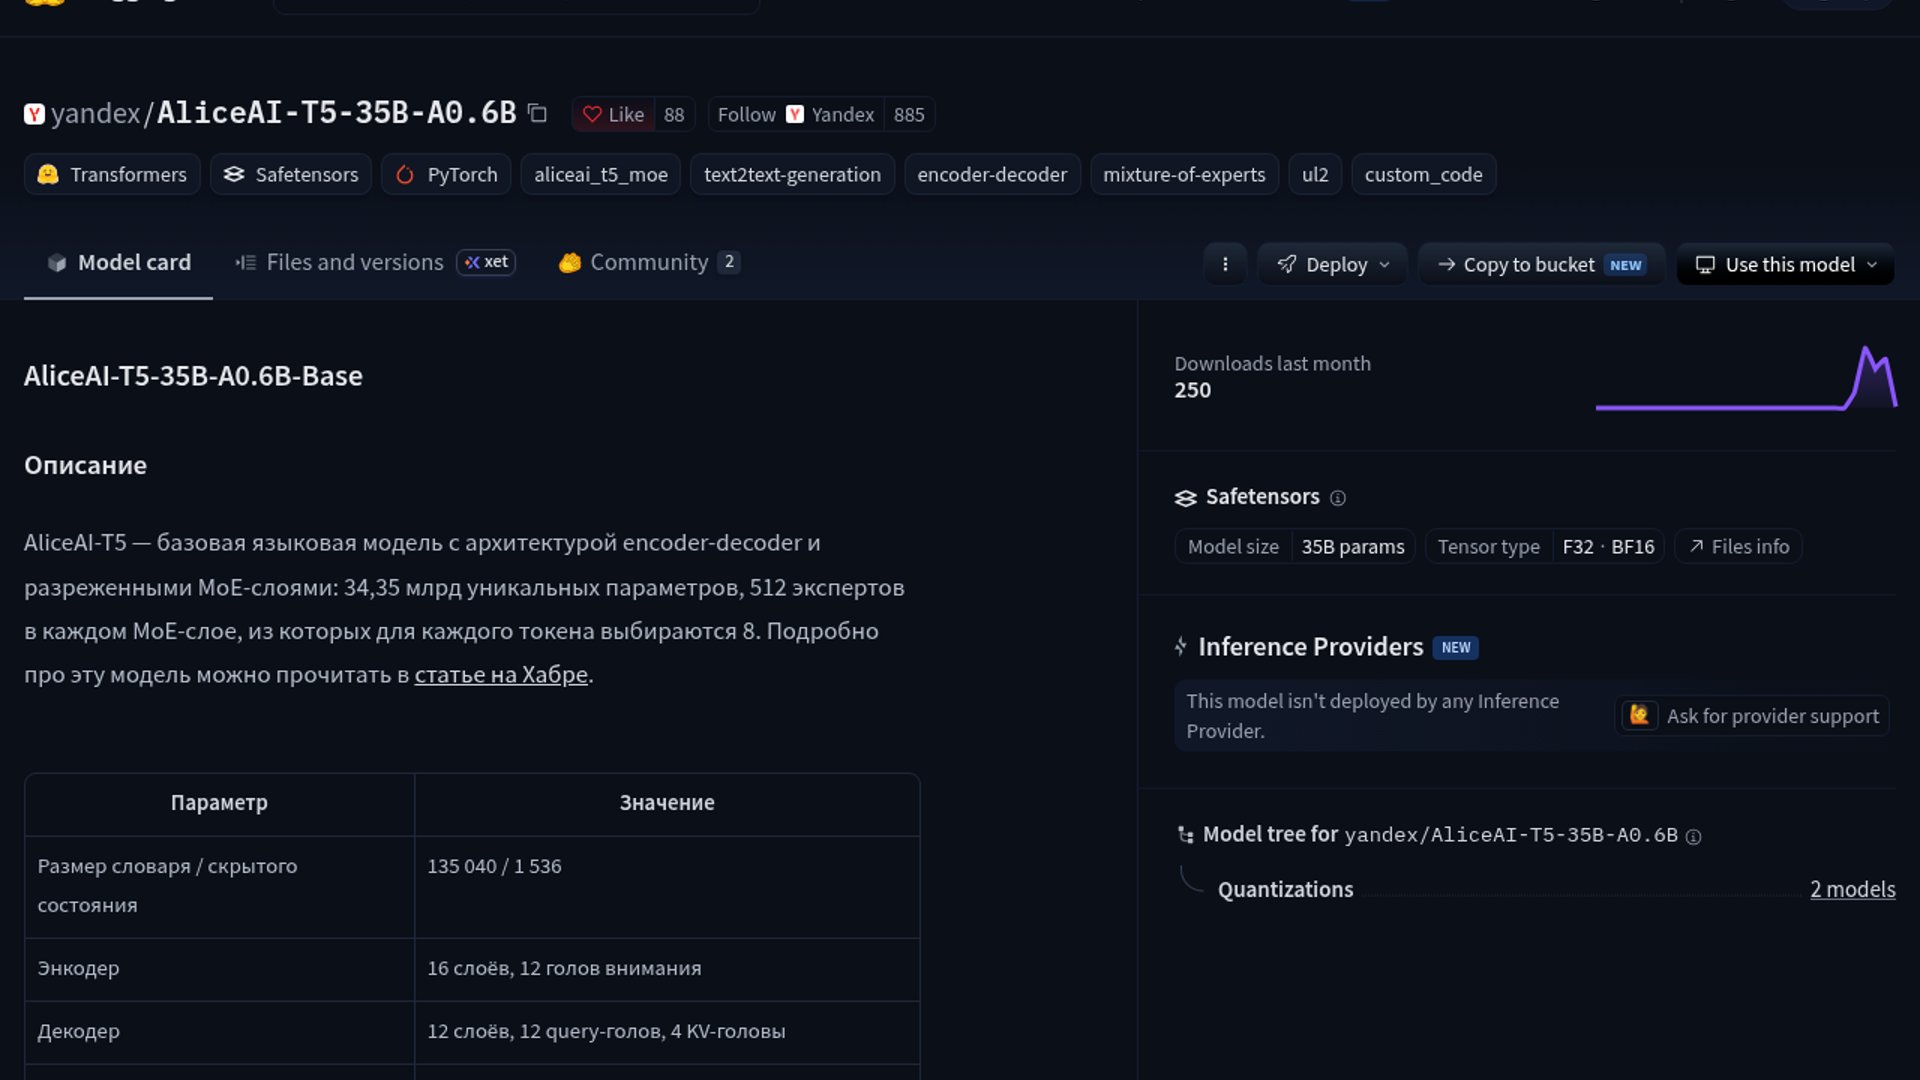Click the Model card cube icon
The width and height of the screenshot is (1920, 1080).
click(x=57, y=262)
